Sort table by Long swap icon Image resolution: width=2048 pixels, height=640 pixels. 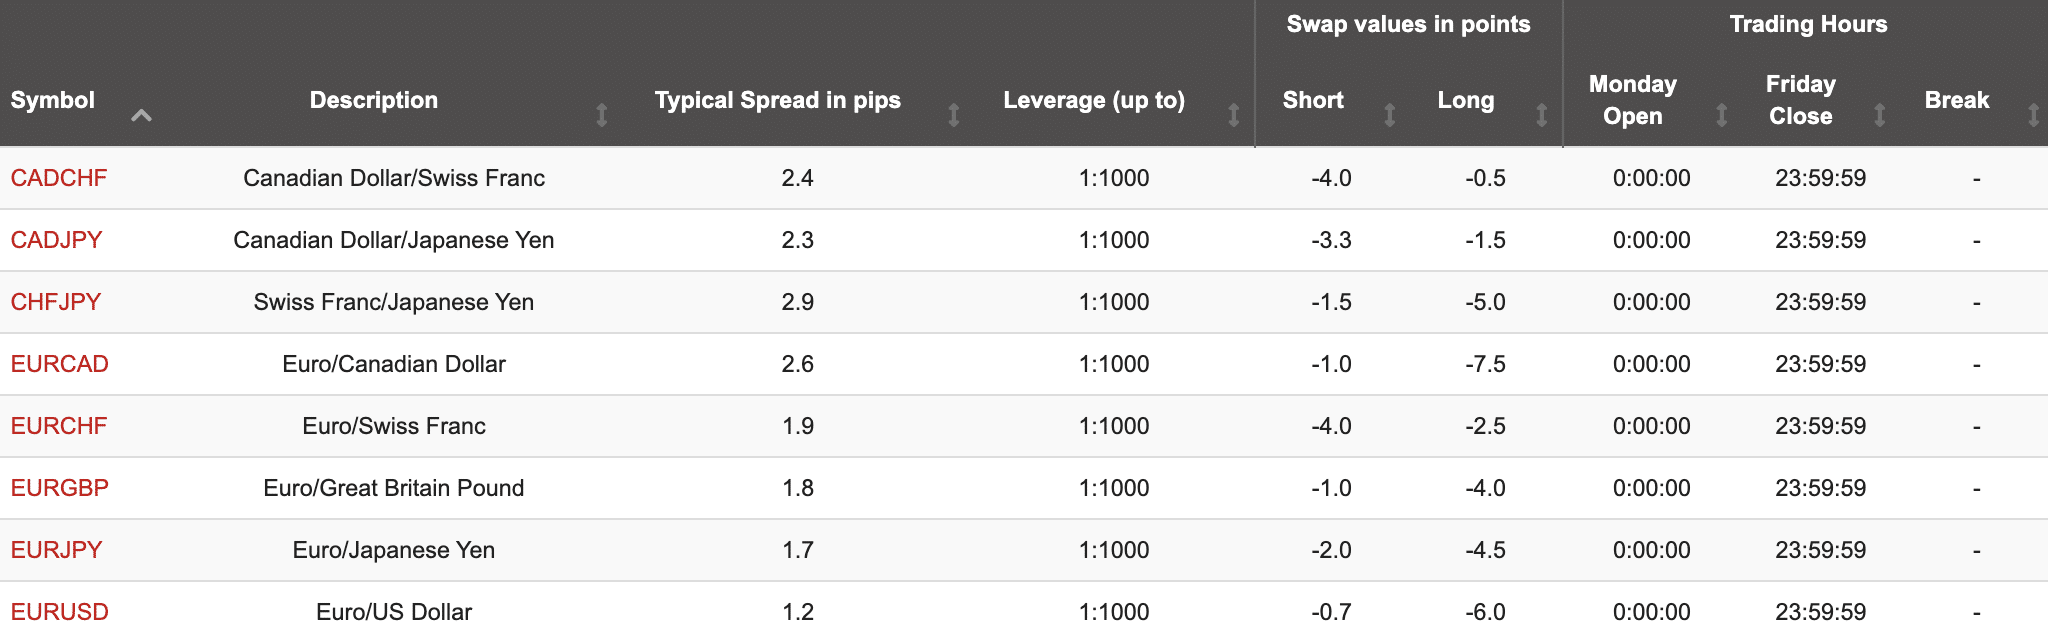click(1542, 115)
